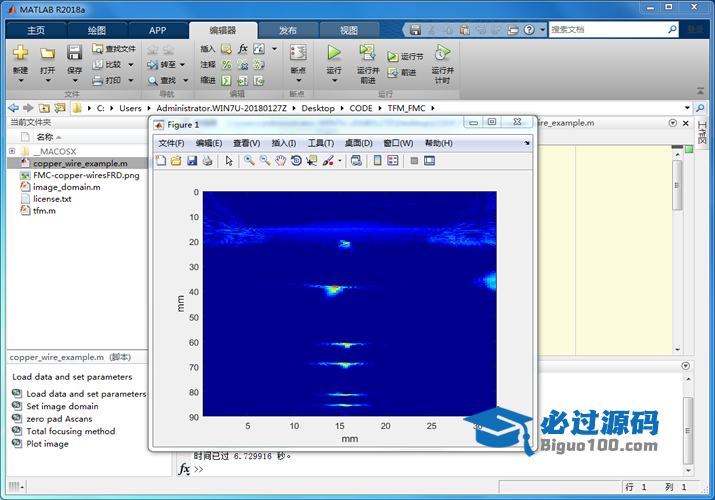Image resolution: width=715 pixels, height=500 pixels.
Task: Click the Print Figure icon in Figure toolbar
Action: (x=207, y=160)
